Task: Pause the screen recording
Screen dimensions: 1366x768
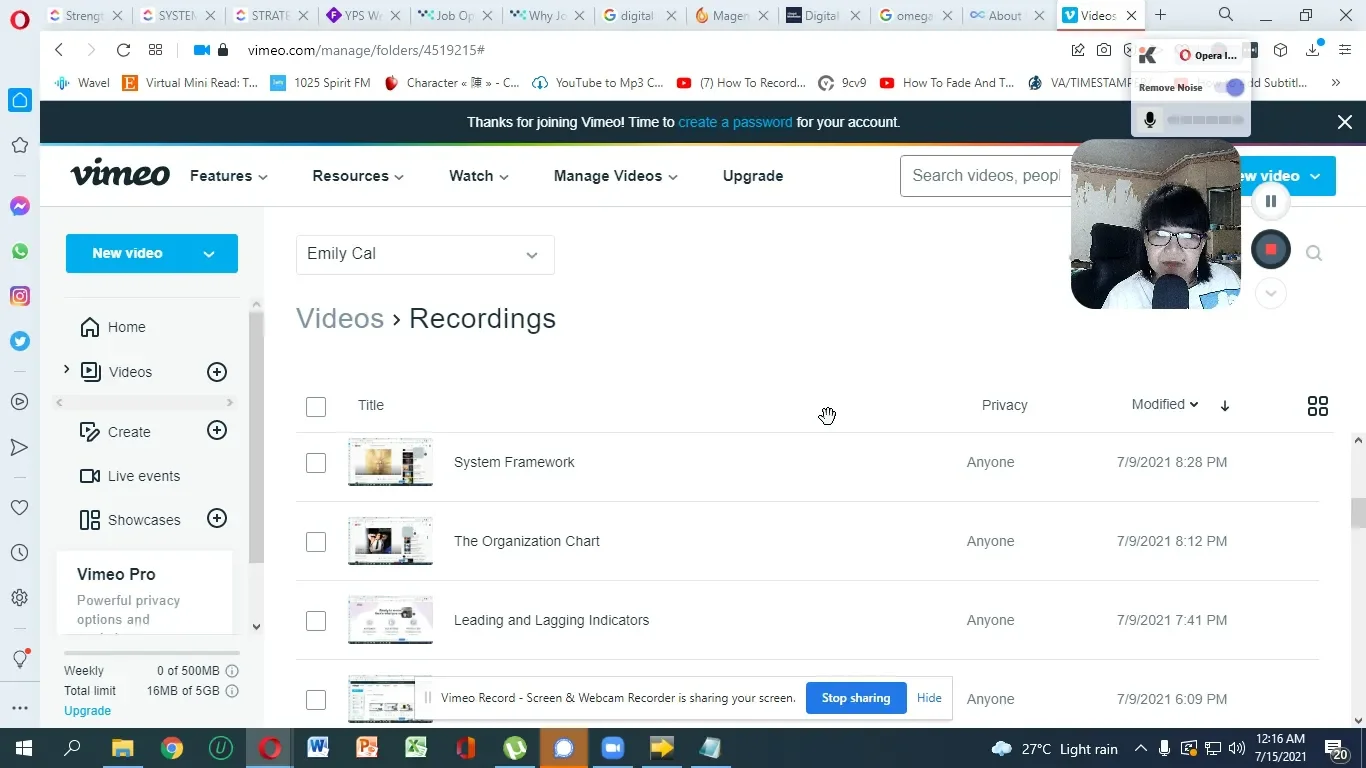Action: tap(1271, 201)
